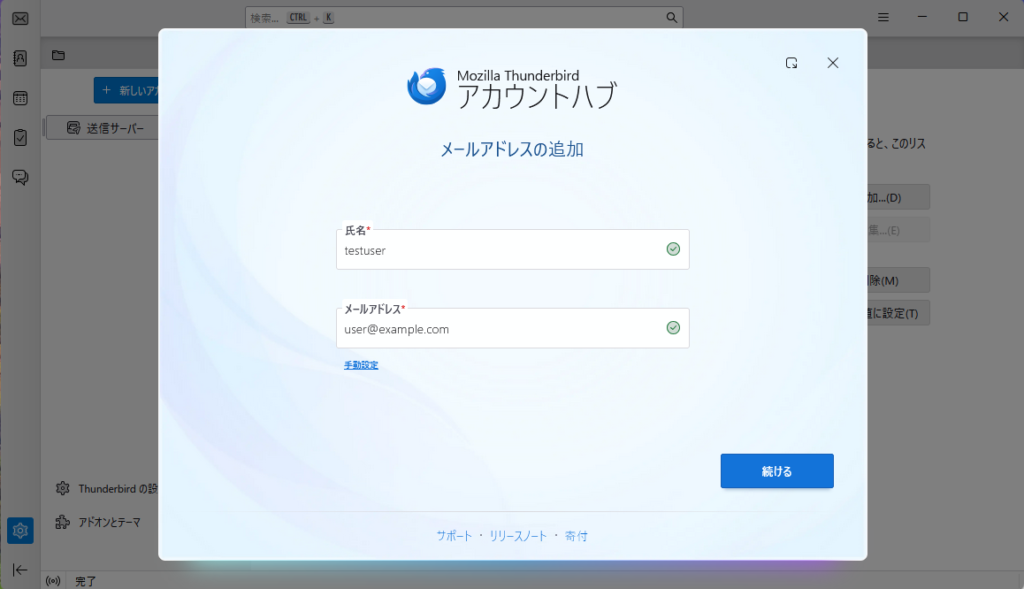Open the Address Book icon
This screenshot has width=1024, height=589.
point(20,58)
